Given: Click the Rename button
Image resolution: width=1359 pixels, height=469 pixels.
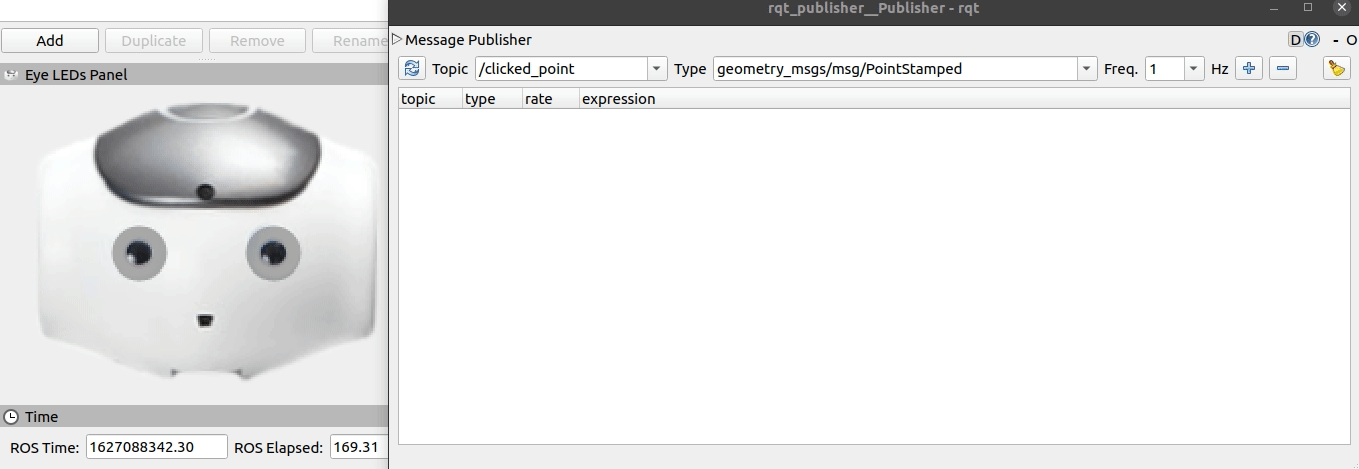Looking at the screenshot, I should [x=350, y=41].
